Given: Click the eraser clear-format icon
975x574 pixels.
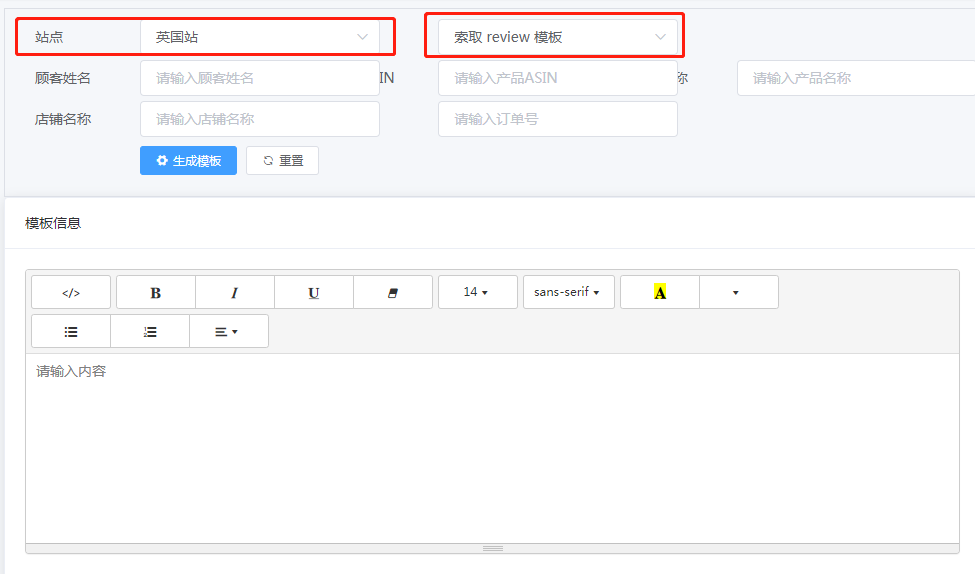Looking at the screenshot, I should click(392, 292).
